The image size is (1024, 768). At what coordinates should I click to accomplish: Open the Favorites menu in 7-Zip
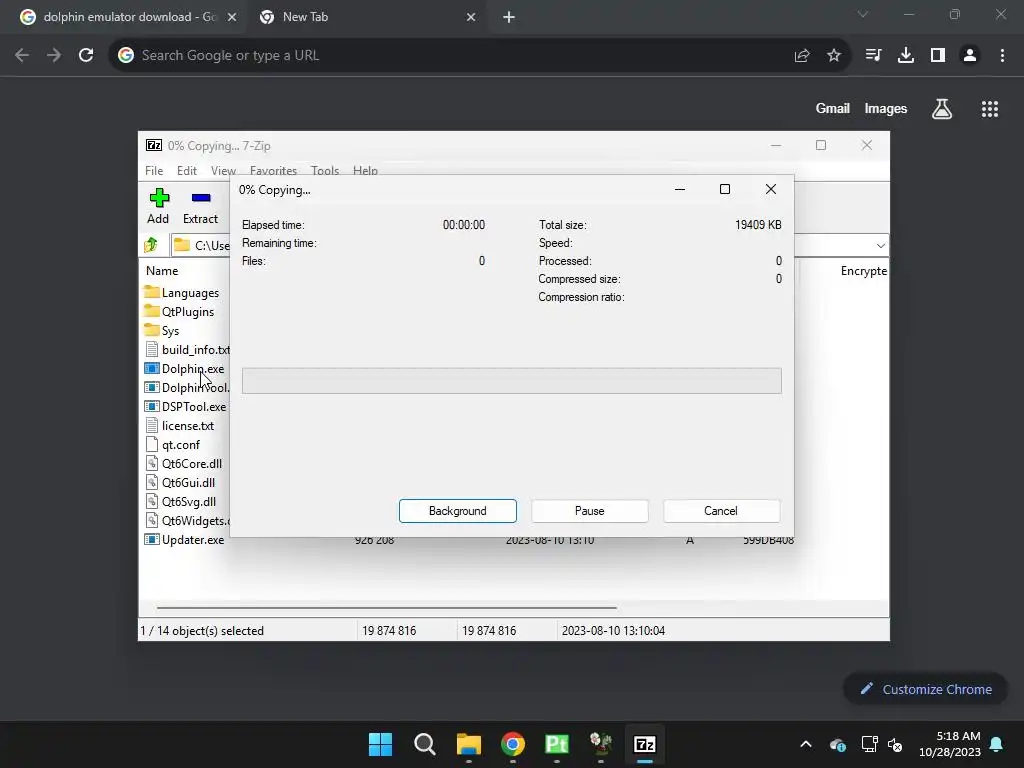(x=273, y=170)
